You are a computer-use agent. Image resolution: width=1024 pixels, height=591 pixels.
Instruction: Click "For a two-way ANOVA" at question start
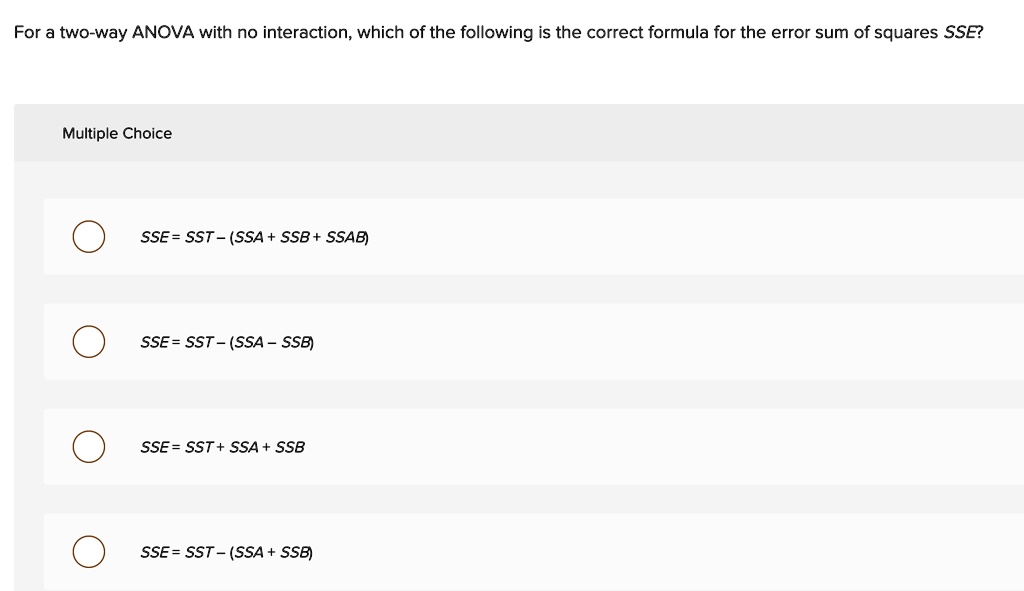coord(102,33)
